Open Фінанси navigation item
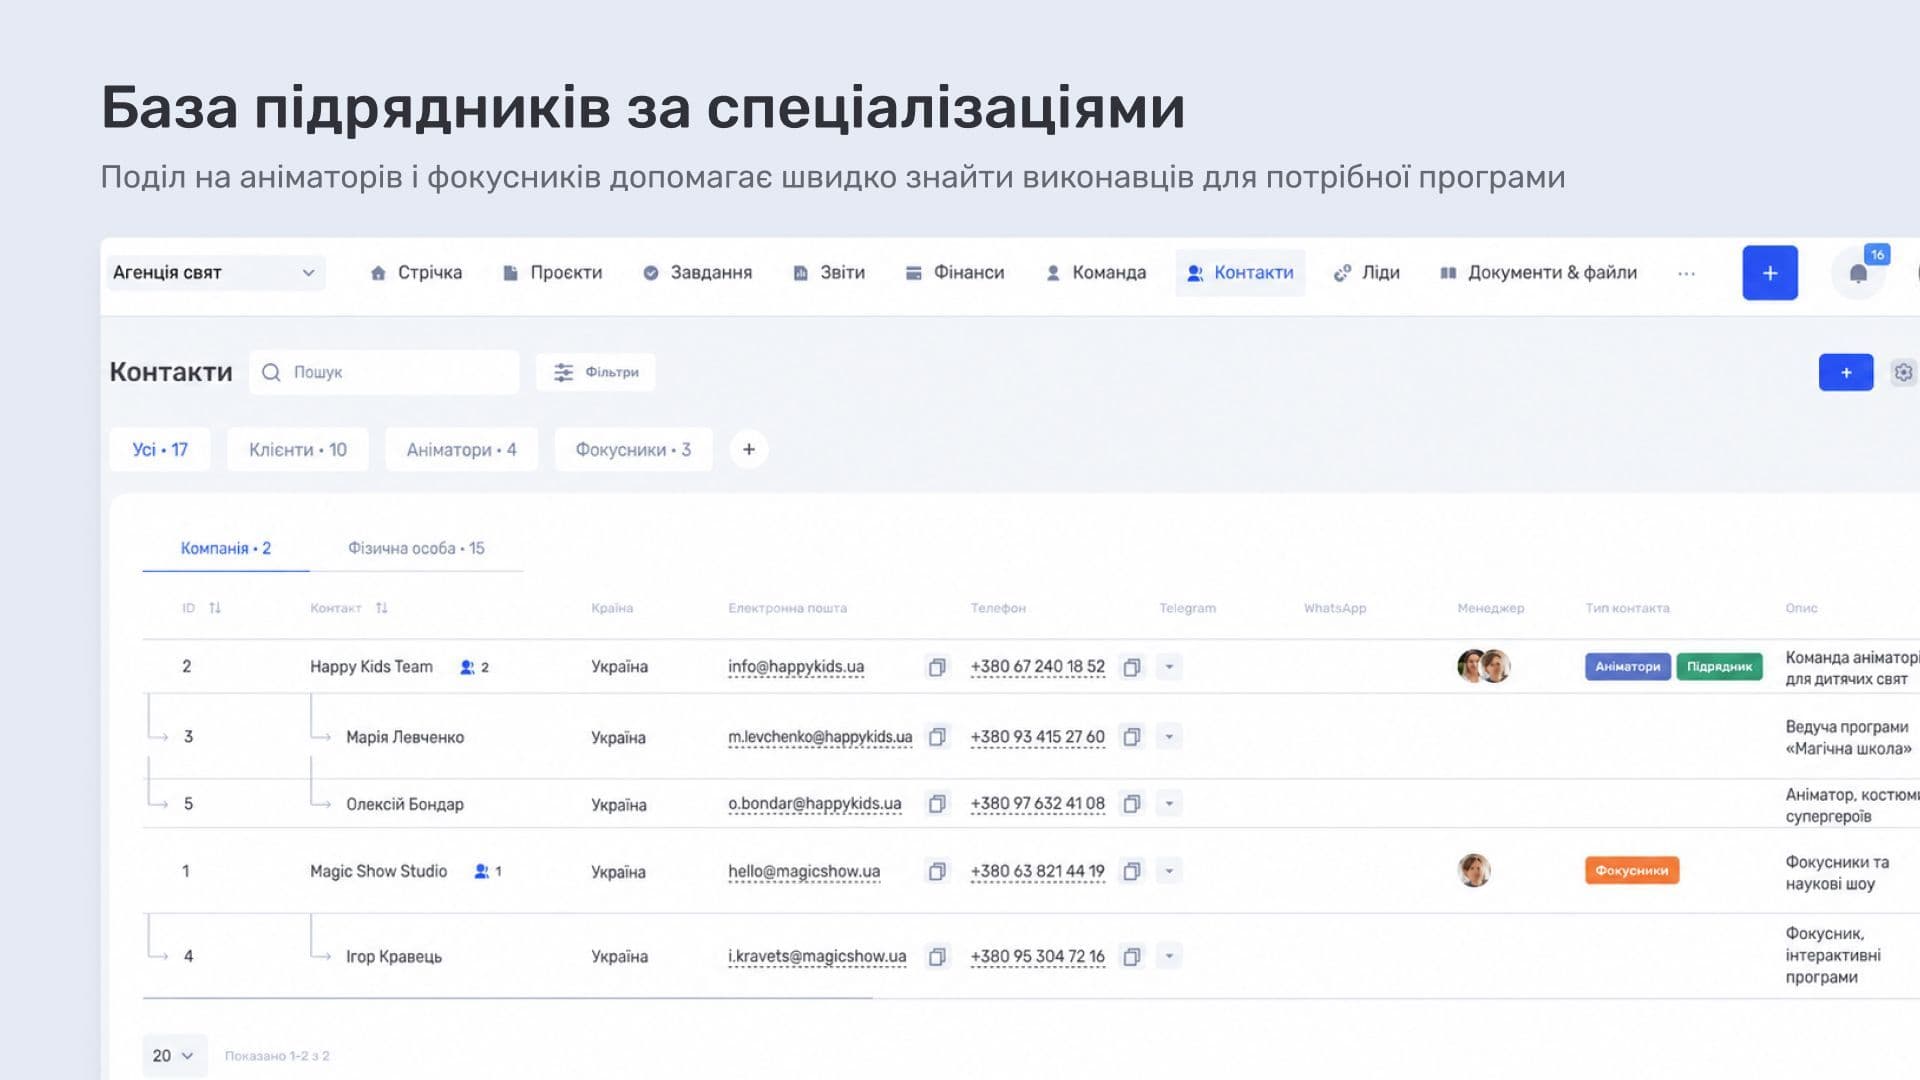Screen dimensions: 1920x1080 coord(955,273)
